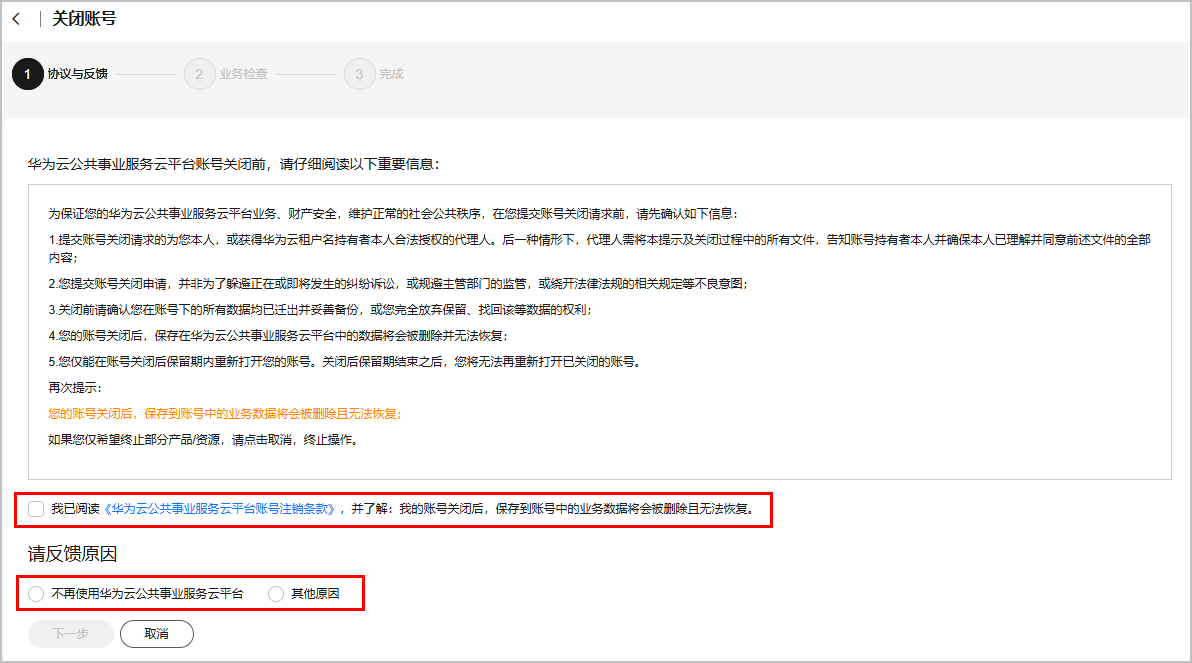Screen dimensions: 1192x663
Task: Select step 1 协议与反馈 circle
Action: 27,74
